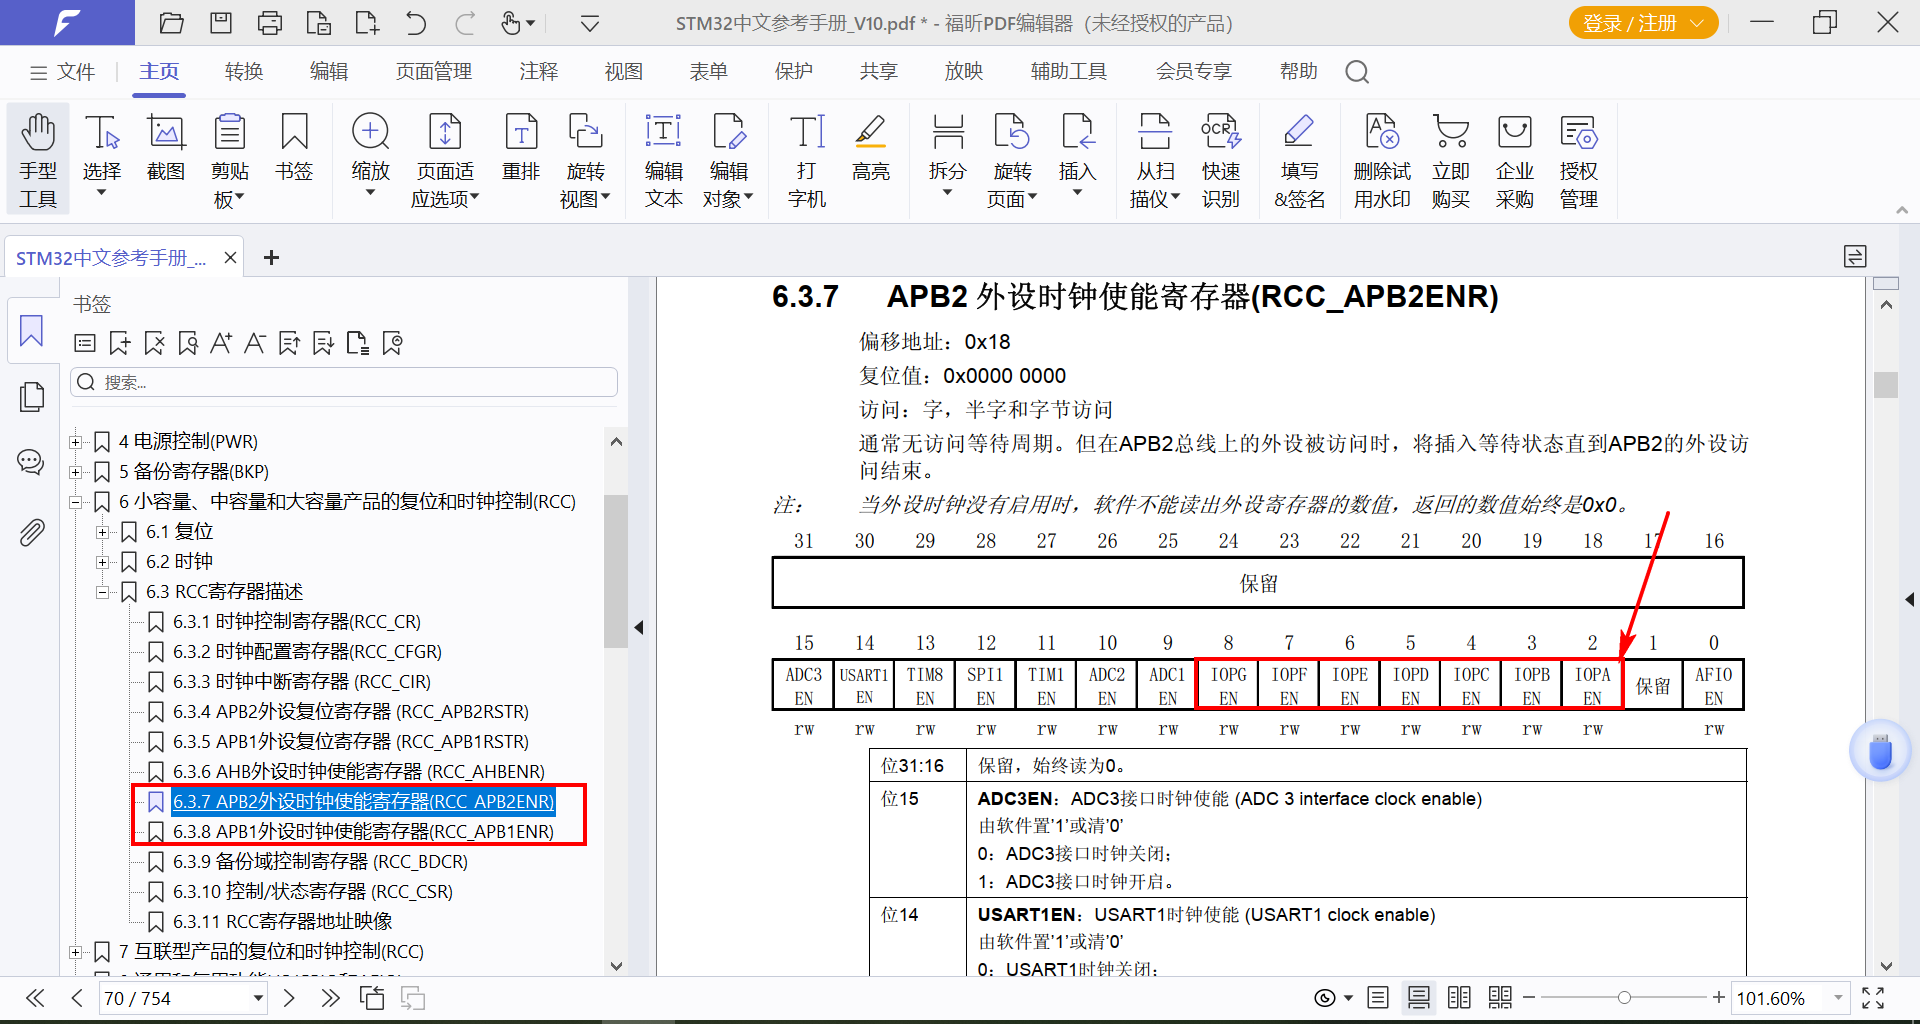Open Fill & Sign (填写&签名)
This screenshot has height=1024, width=1920.
pyautogui.click(x=1299, y=160)
